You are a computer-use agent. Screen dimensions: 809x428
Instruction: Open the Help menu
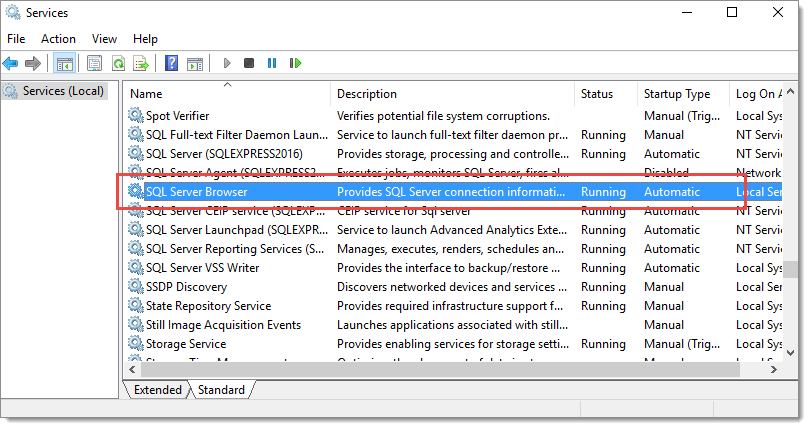145,39
